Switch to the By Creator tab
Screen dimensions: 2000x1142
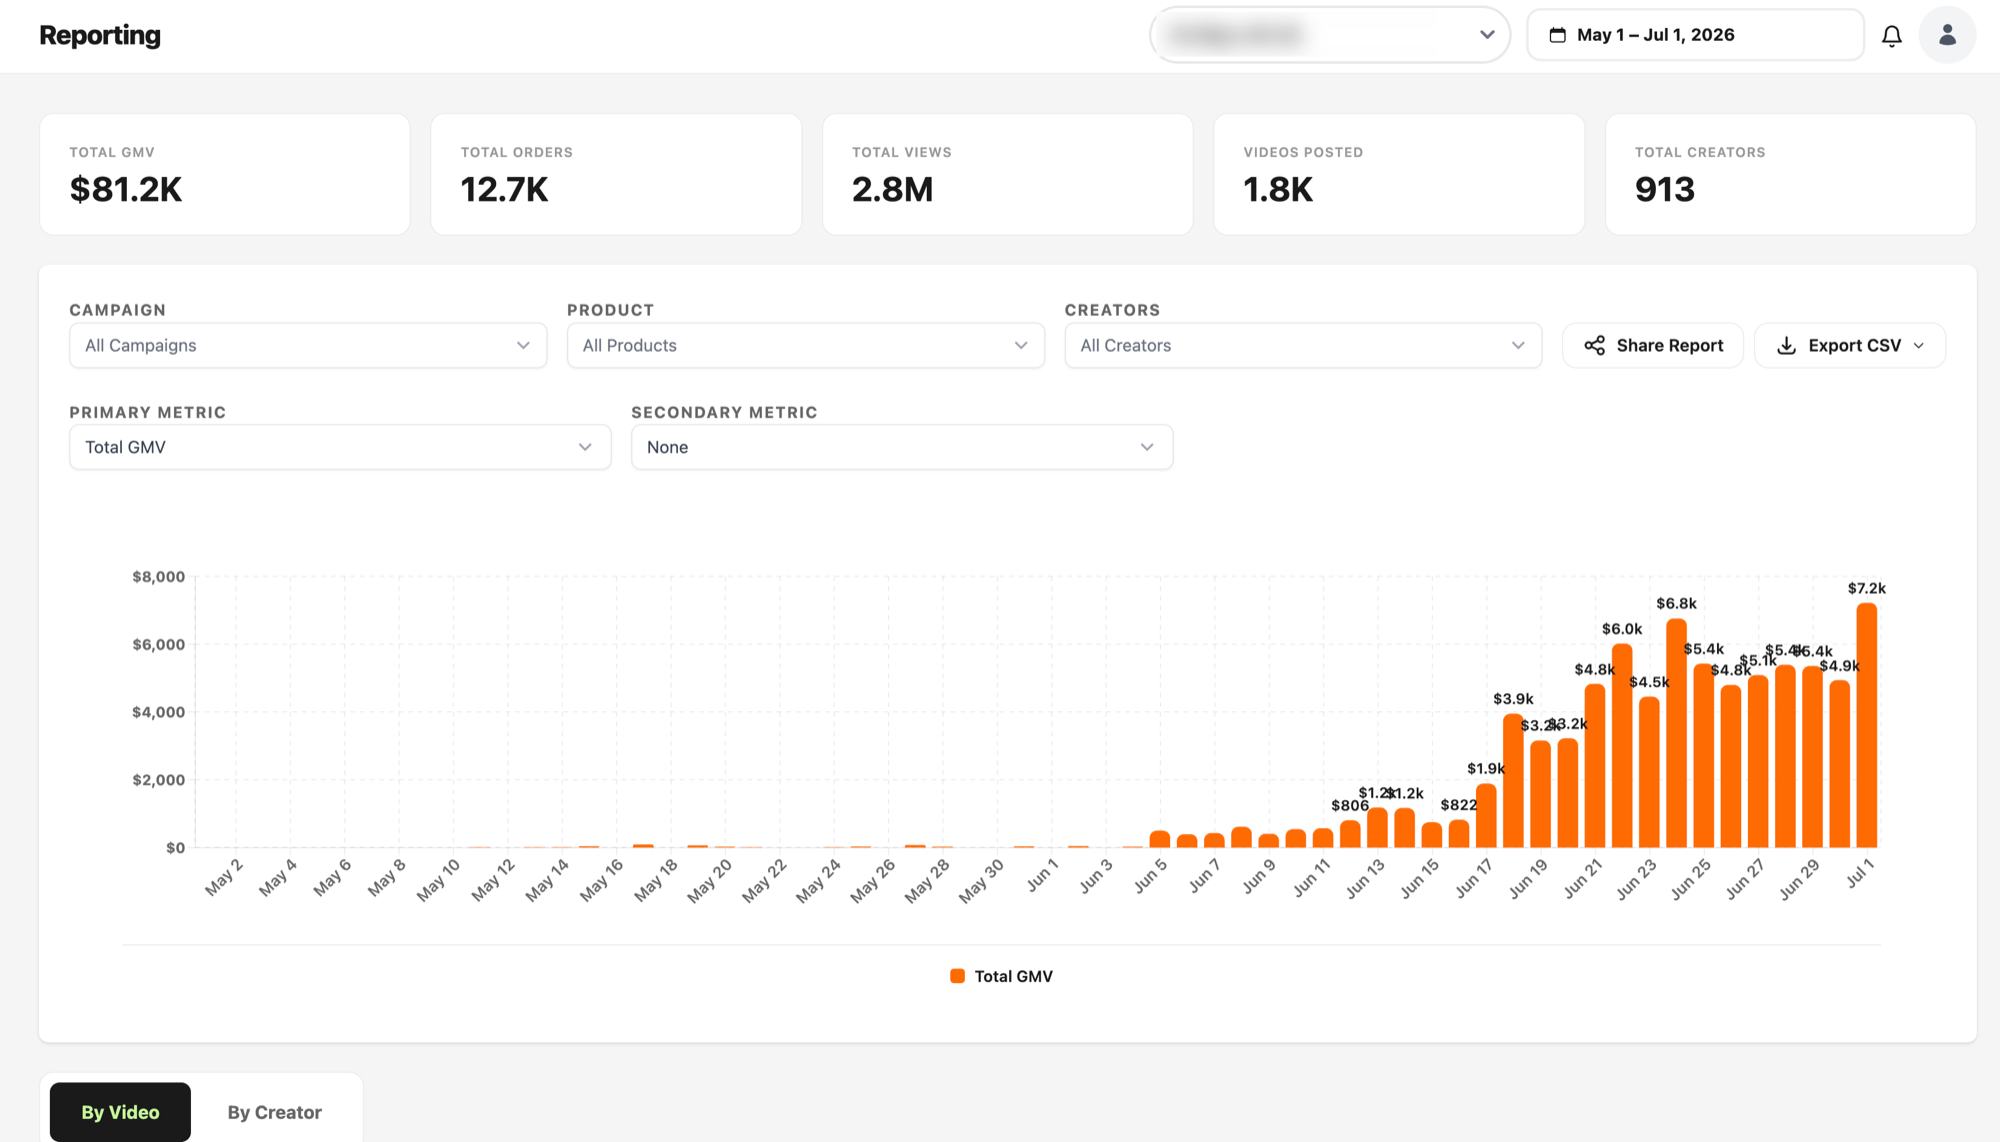point(274,1112)
